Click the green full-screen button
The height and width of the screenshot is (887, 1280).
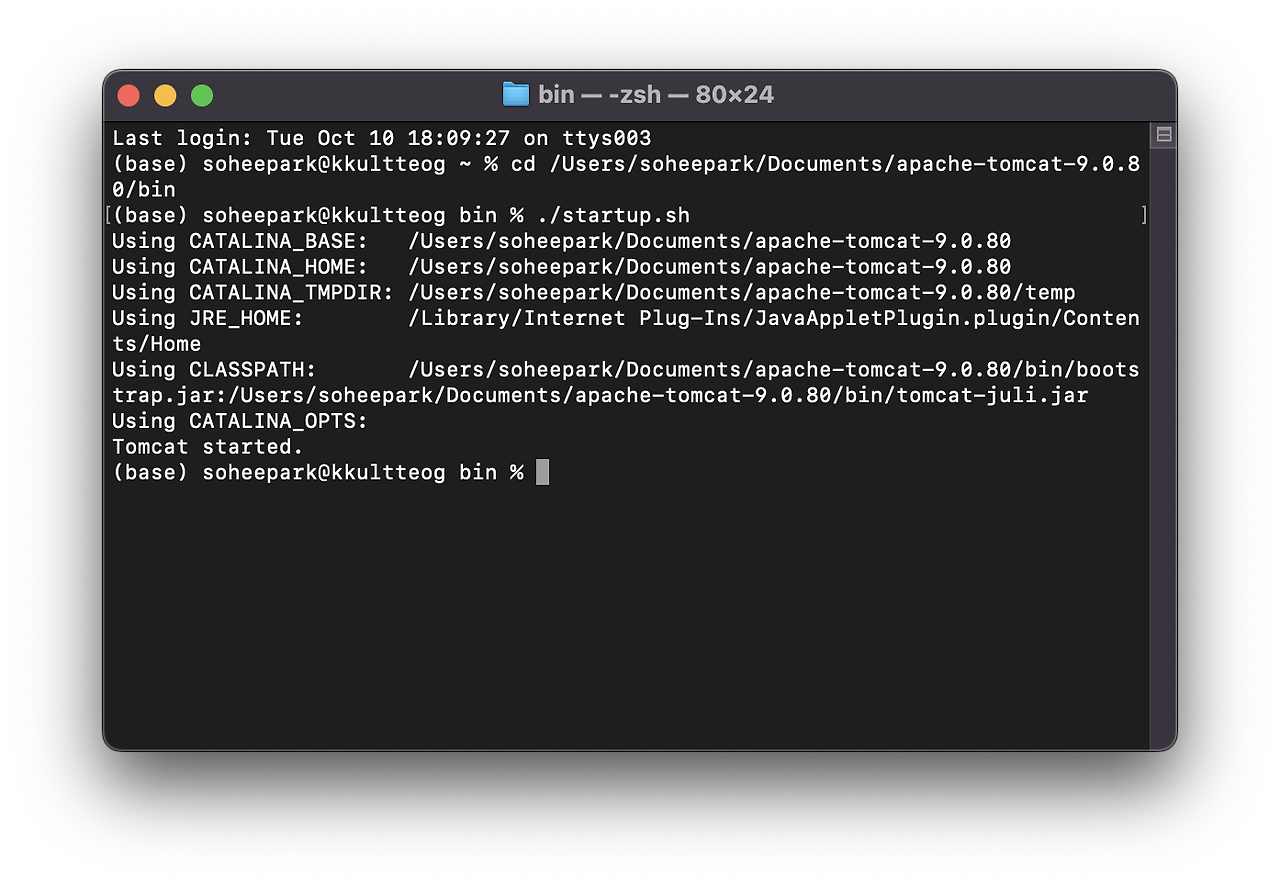tap(201, 95)
